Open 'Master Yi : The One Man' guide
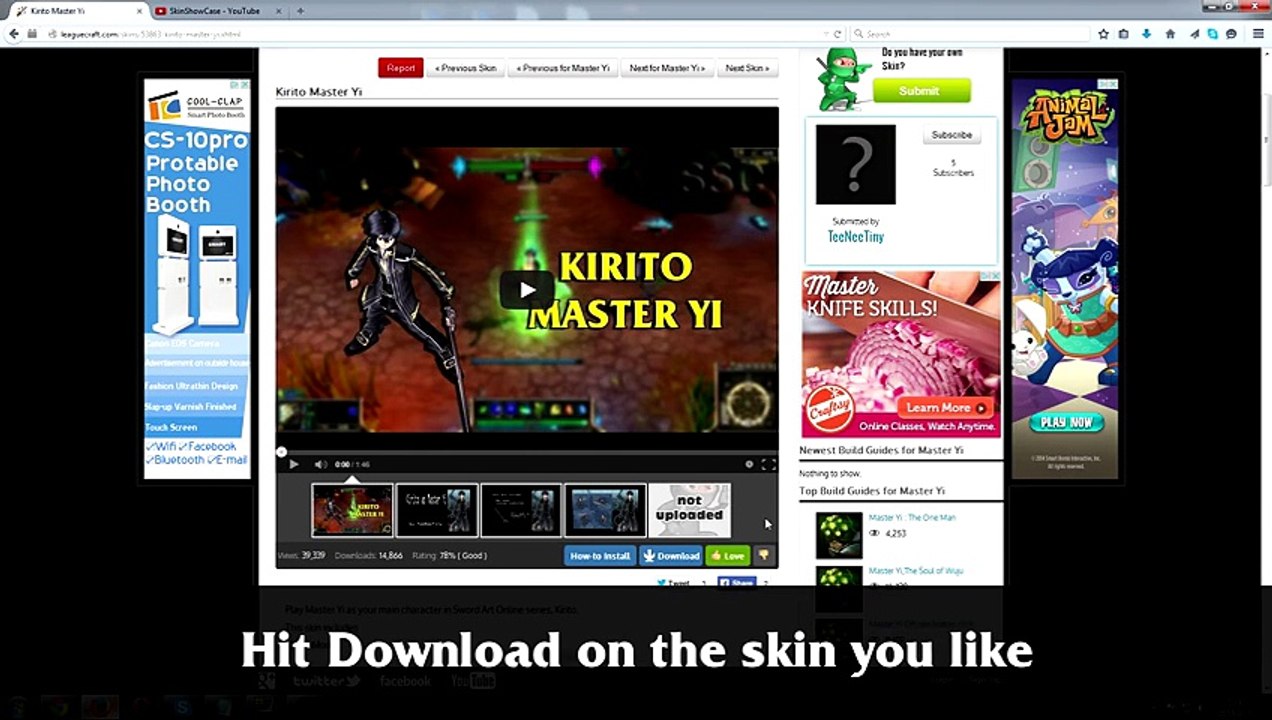This screenshot has height=720, width=1272. [x=912, y=518]
